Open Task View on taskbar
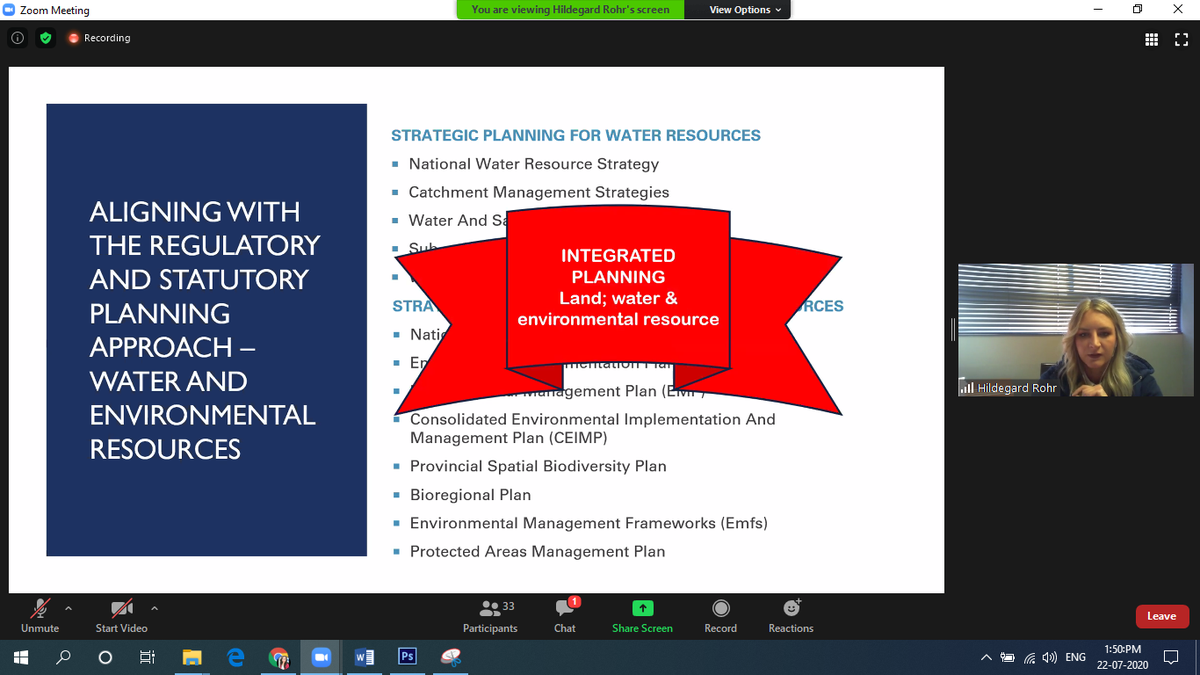 click(x=147, y=657)
